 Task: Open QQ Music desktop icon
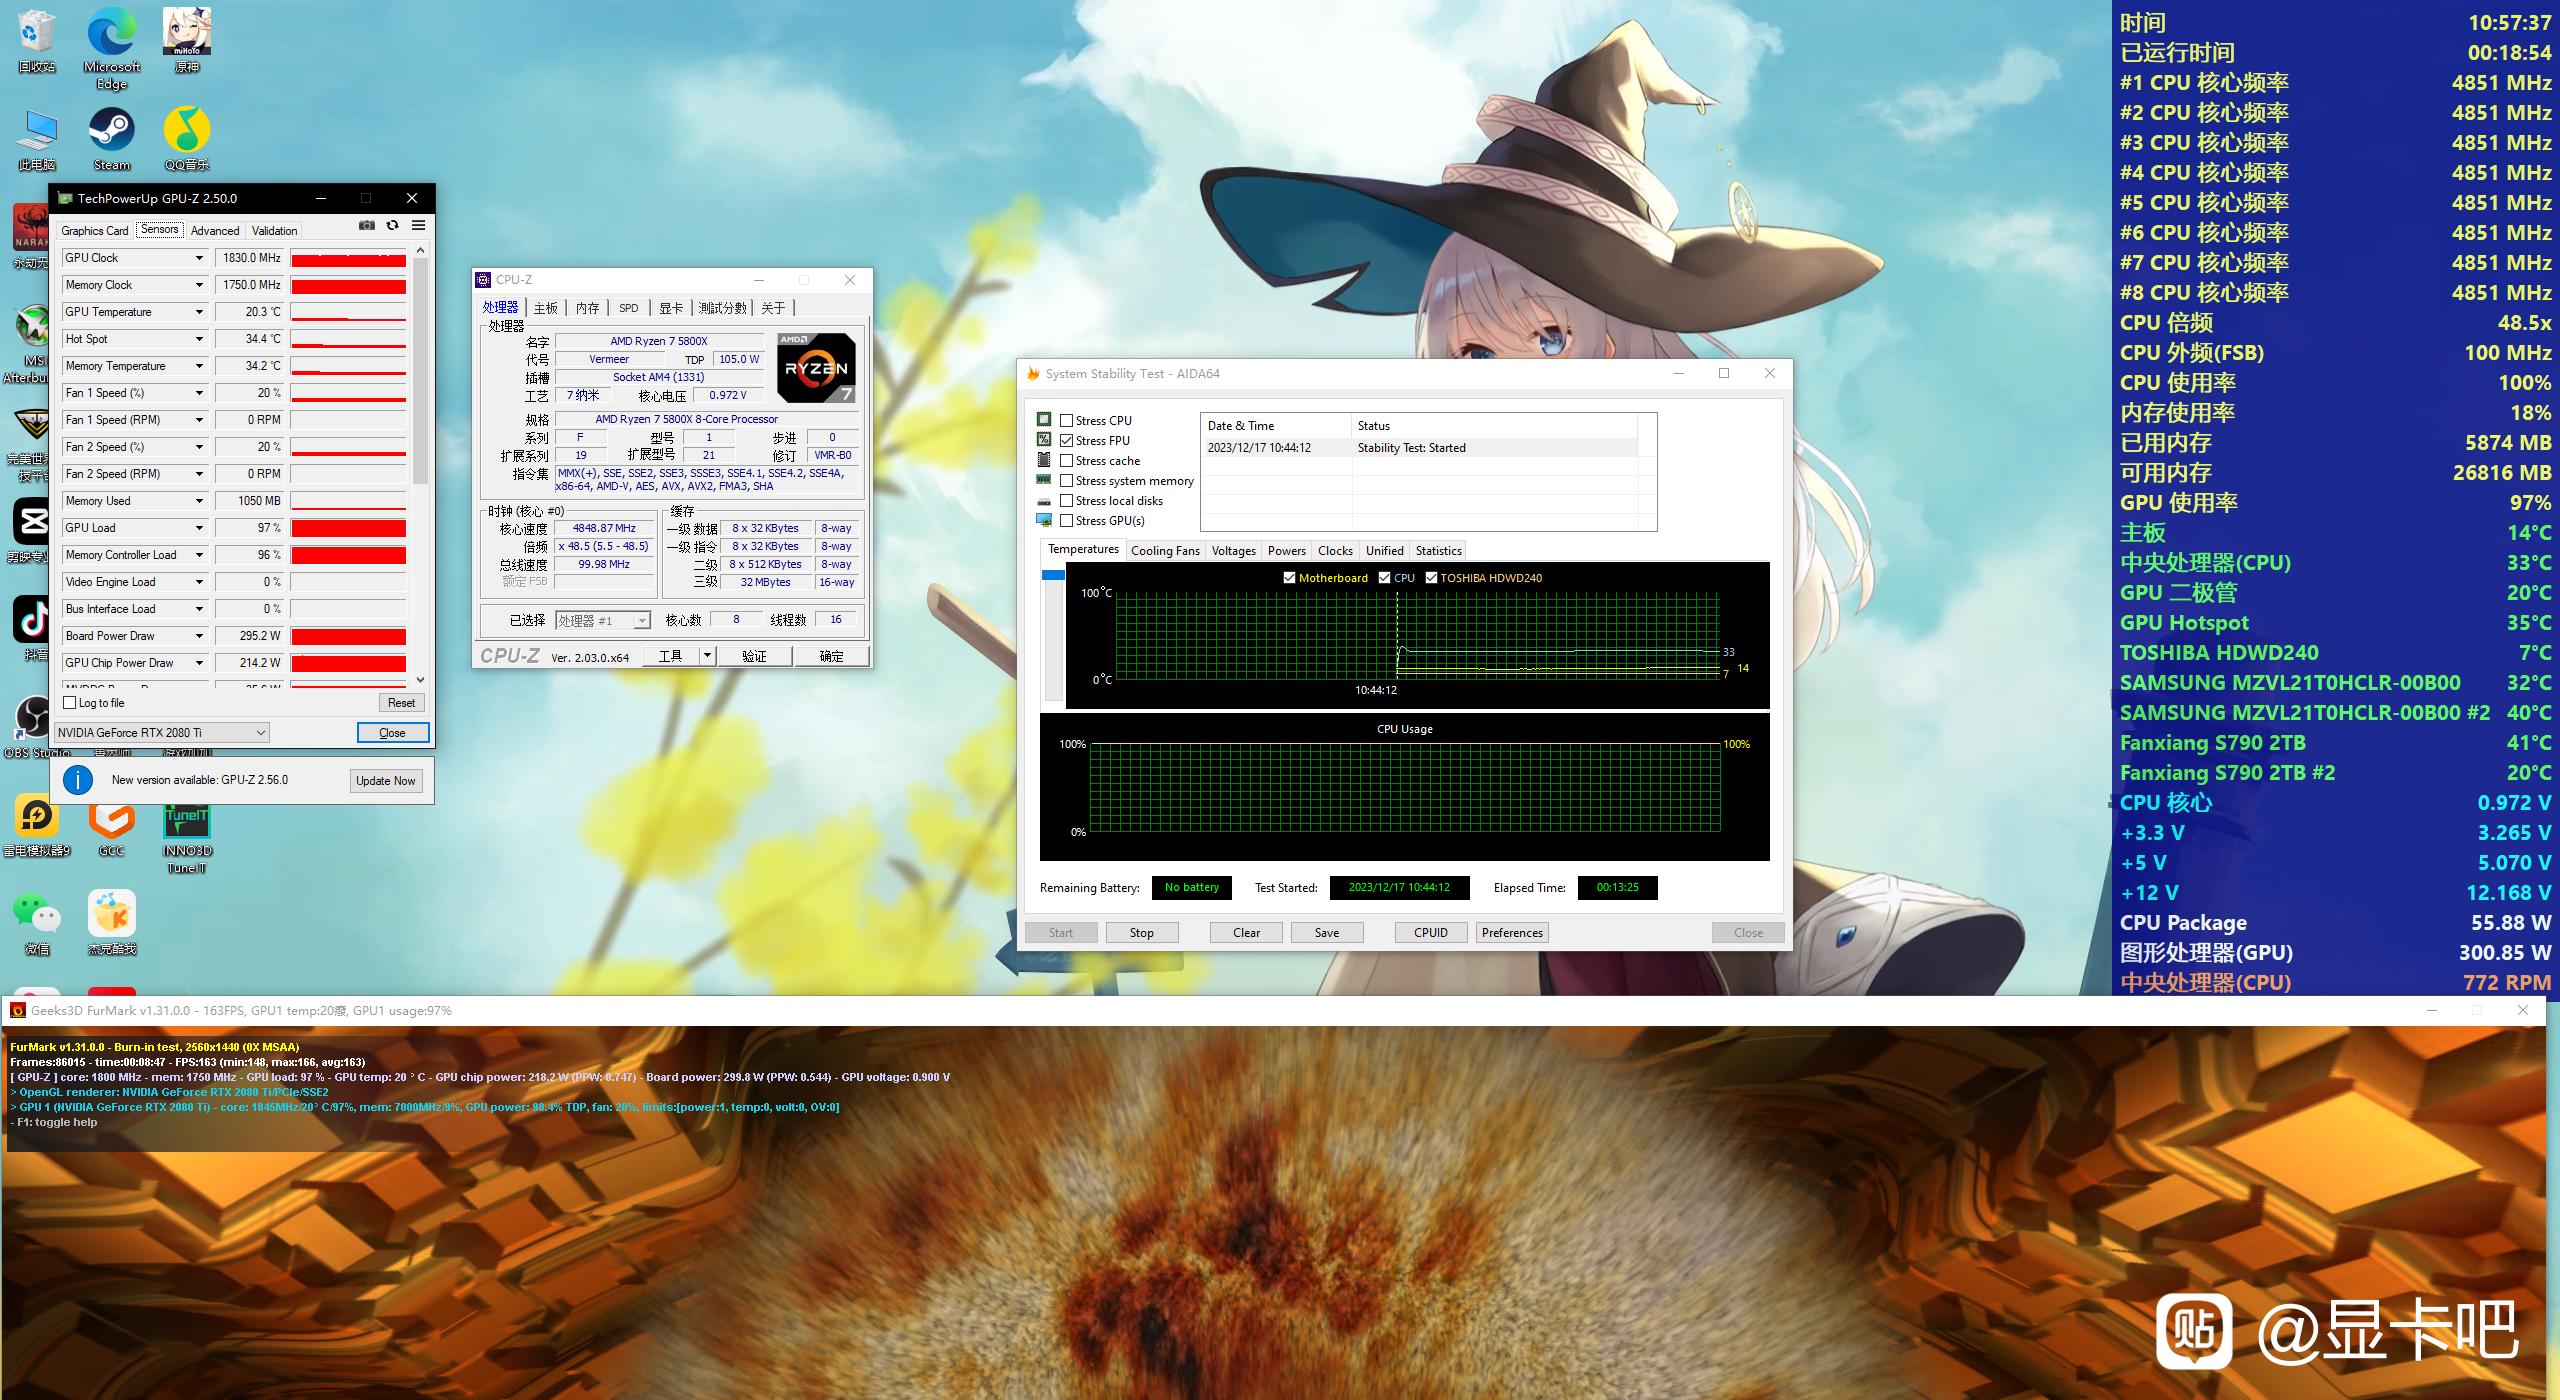[x=187, y=138]
